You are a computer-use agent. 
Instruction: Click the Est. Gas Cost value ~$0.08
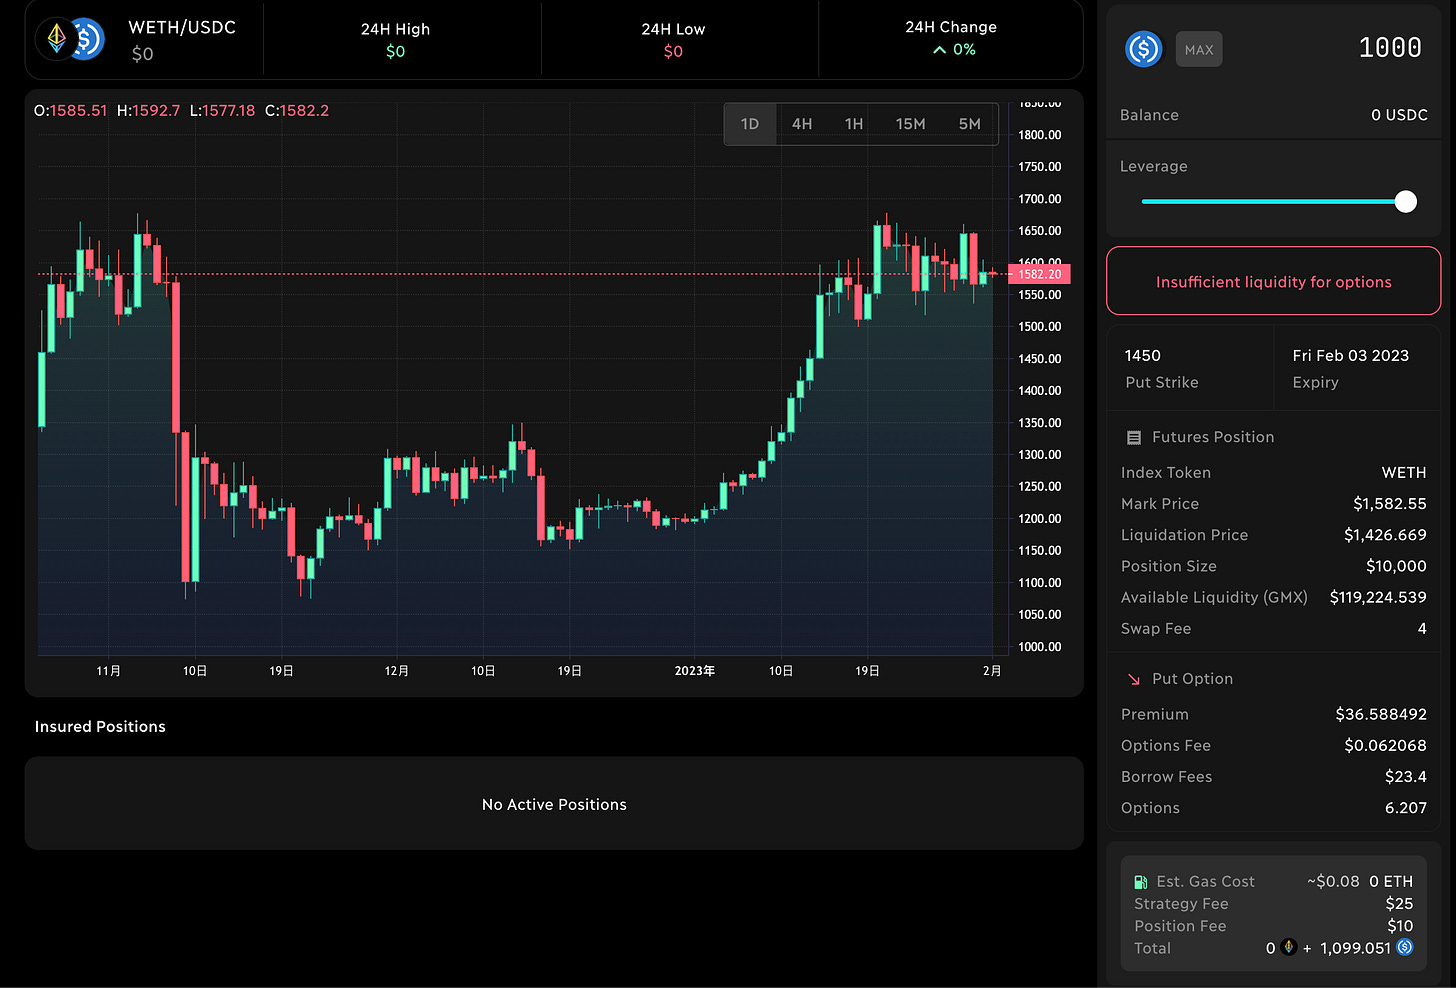tap(1333, 882)
